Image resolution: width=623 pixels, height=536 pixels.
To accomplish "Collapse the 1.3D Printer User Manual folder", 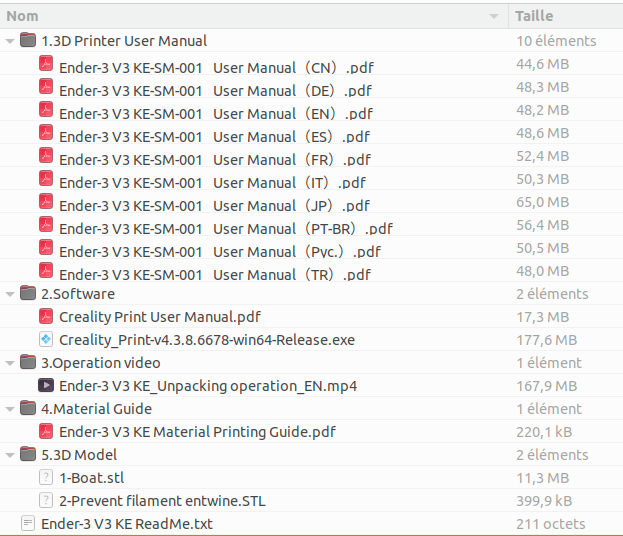I will coord(10,41).
